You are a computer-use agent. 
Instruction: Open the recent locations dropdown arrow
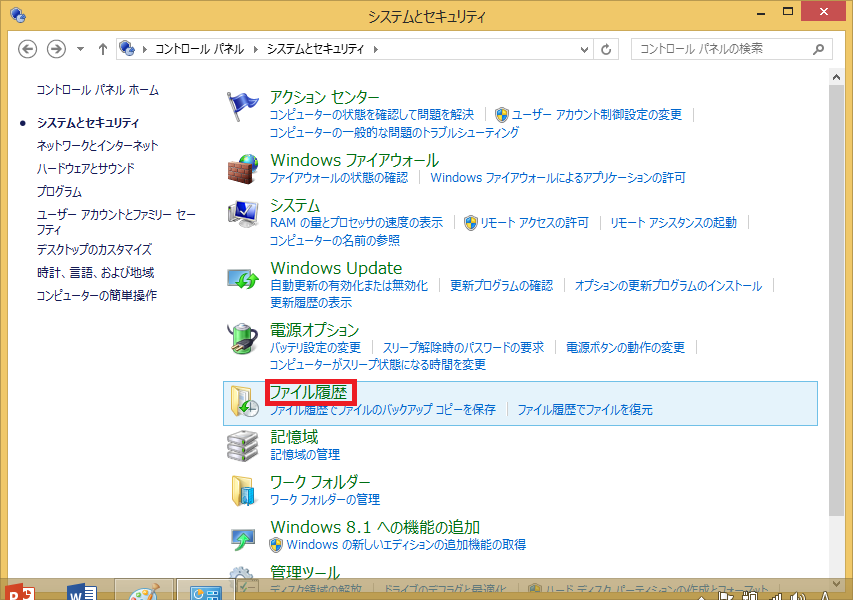[81, 49]
